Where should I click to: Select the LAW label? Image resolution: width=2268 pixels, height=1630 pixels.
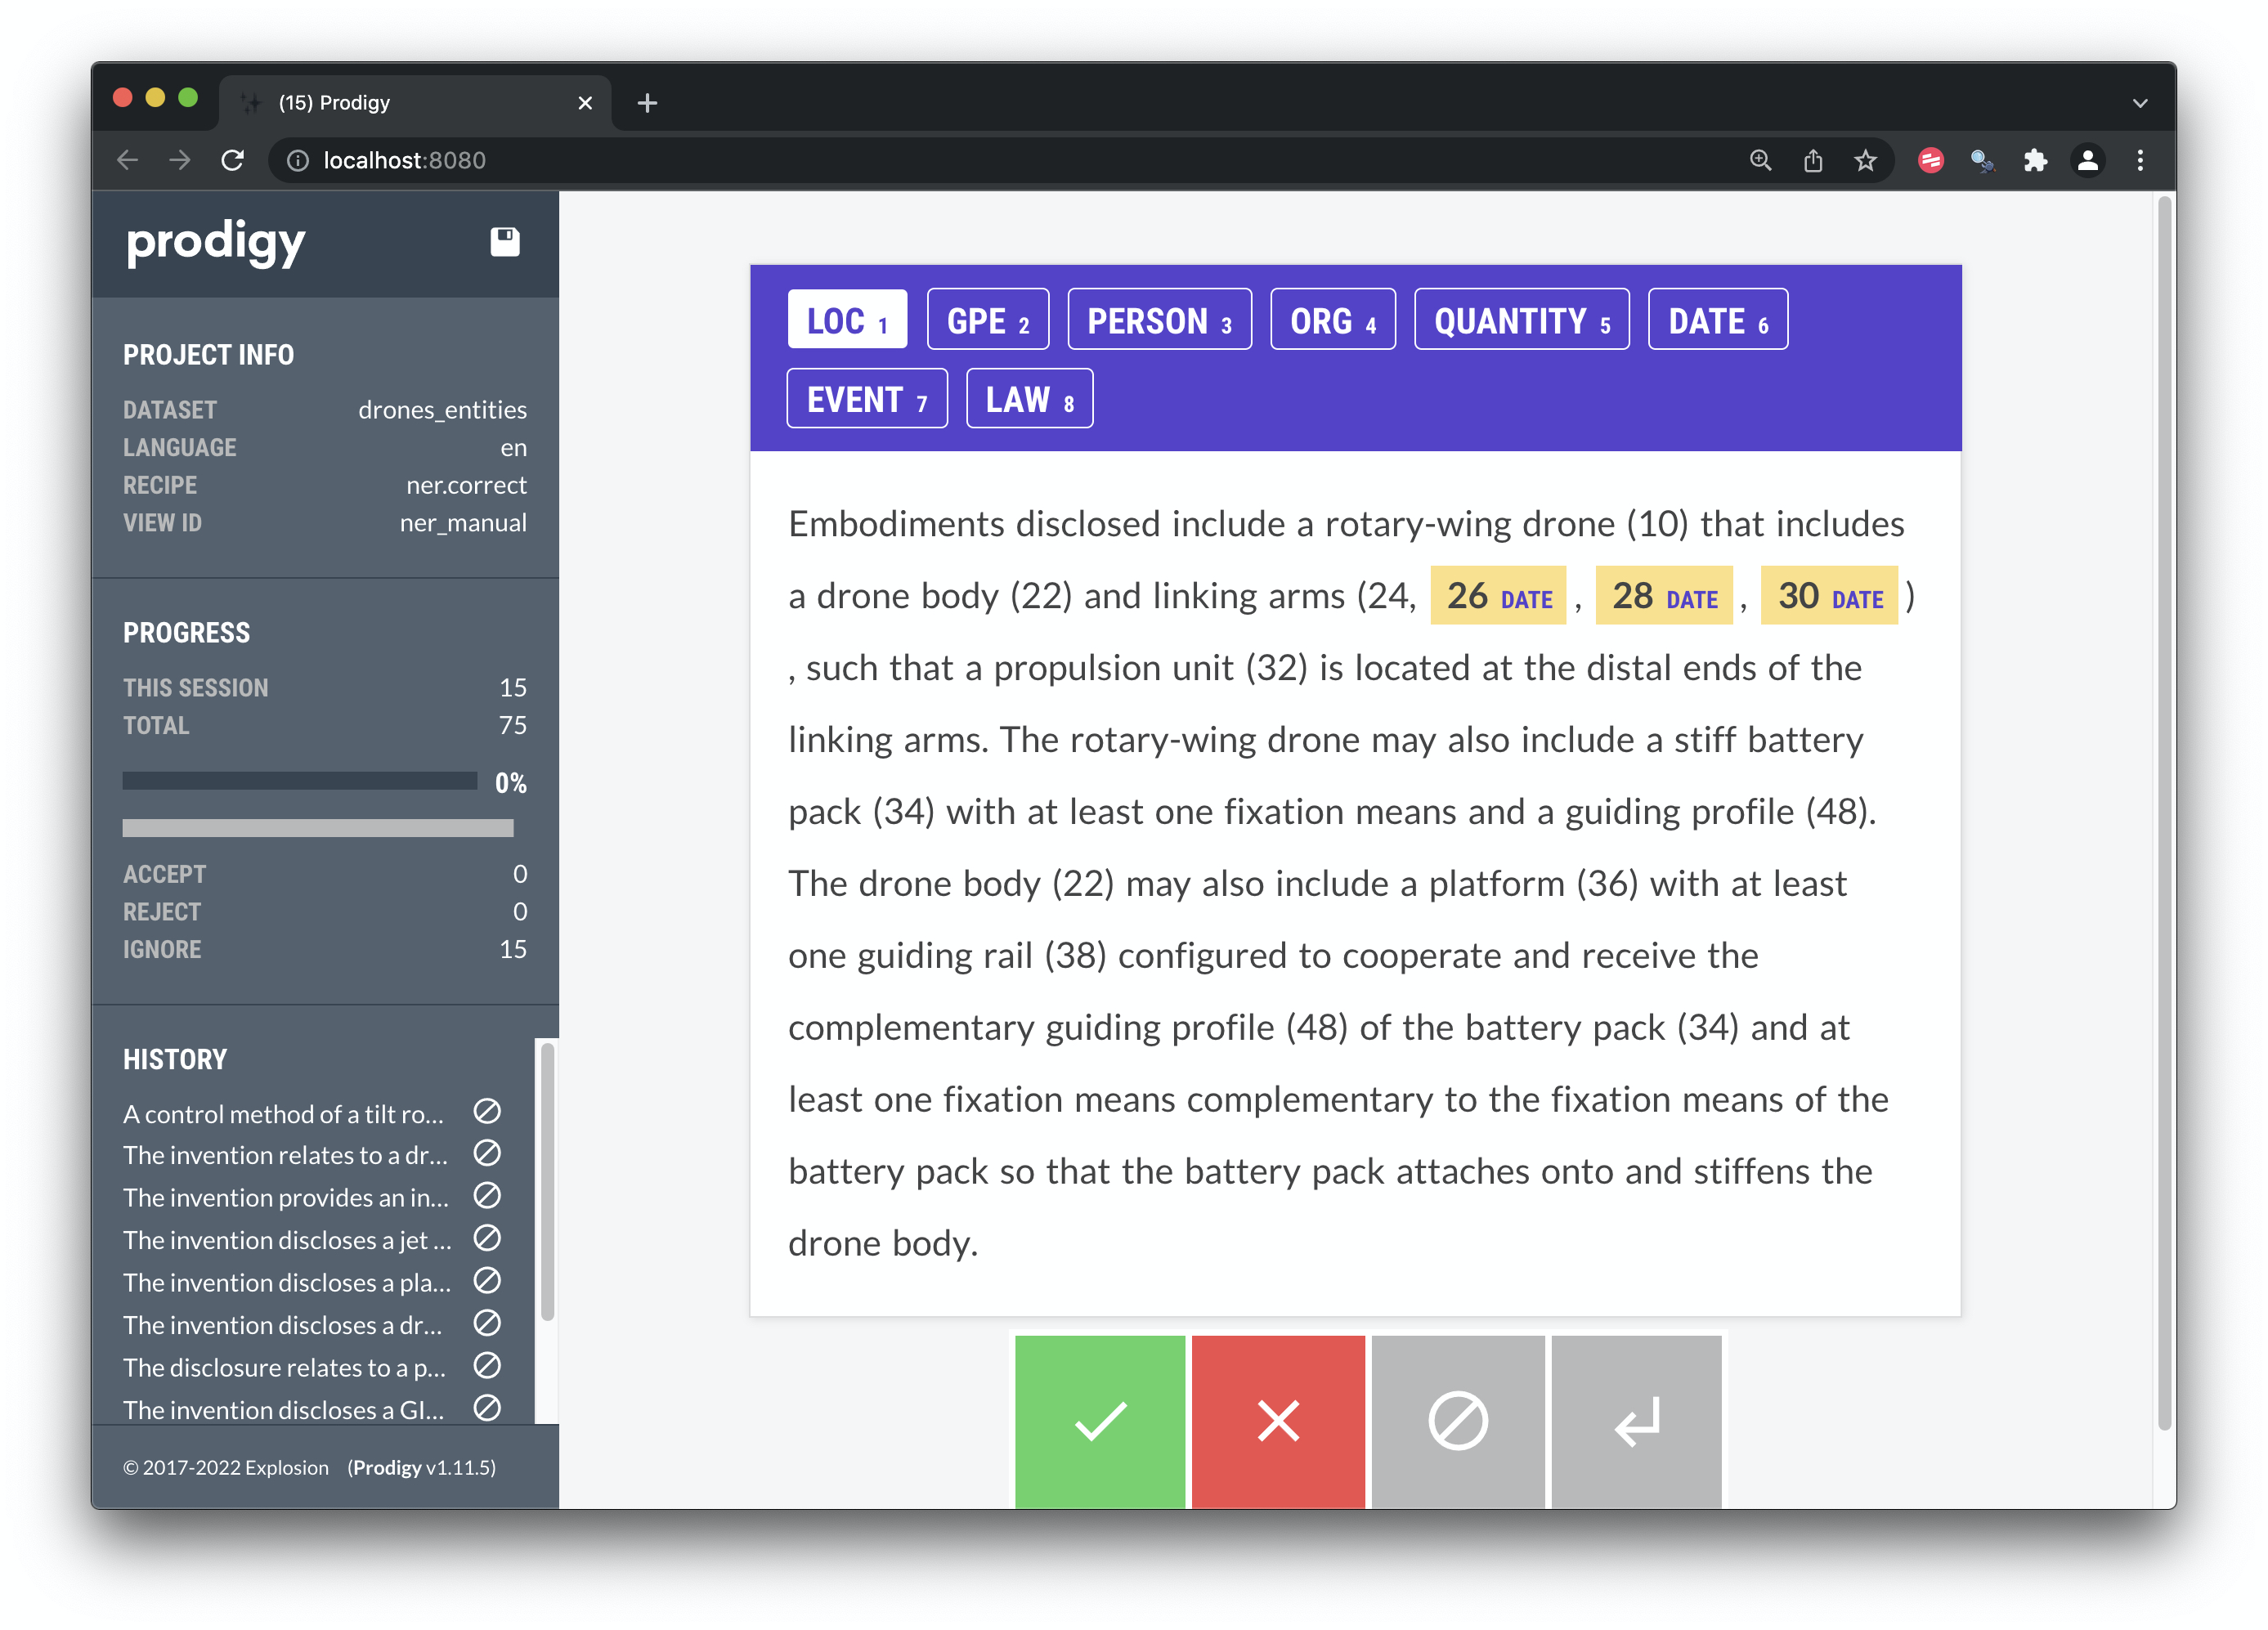1029,399
